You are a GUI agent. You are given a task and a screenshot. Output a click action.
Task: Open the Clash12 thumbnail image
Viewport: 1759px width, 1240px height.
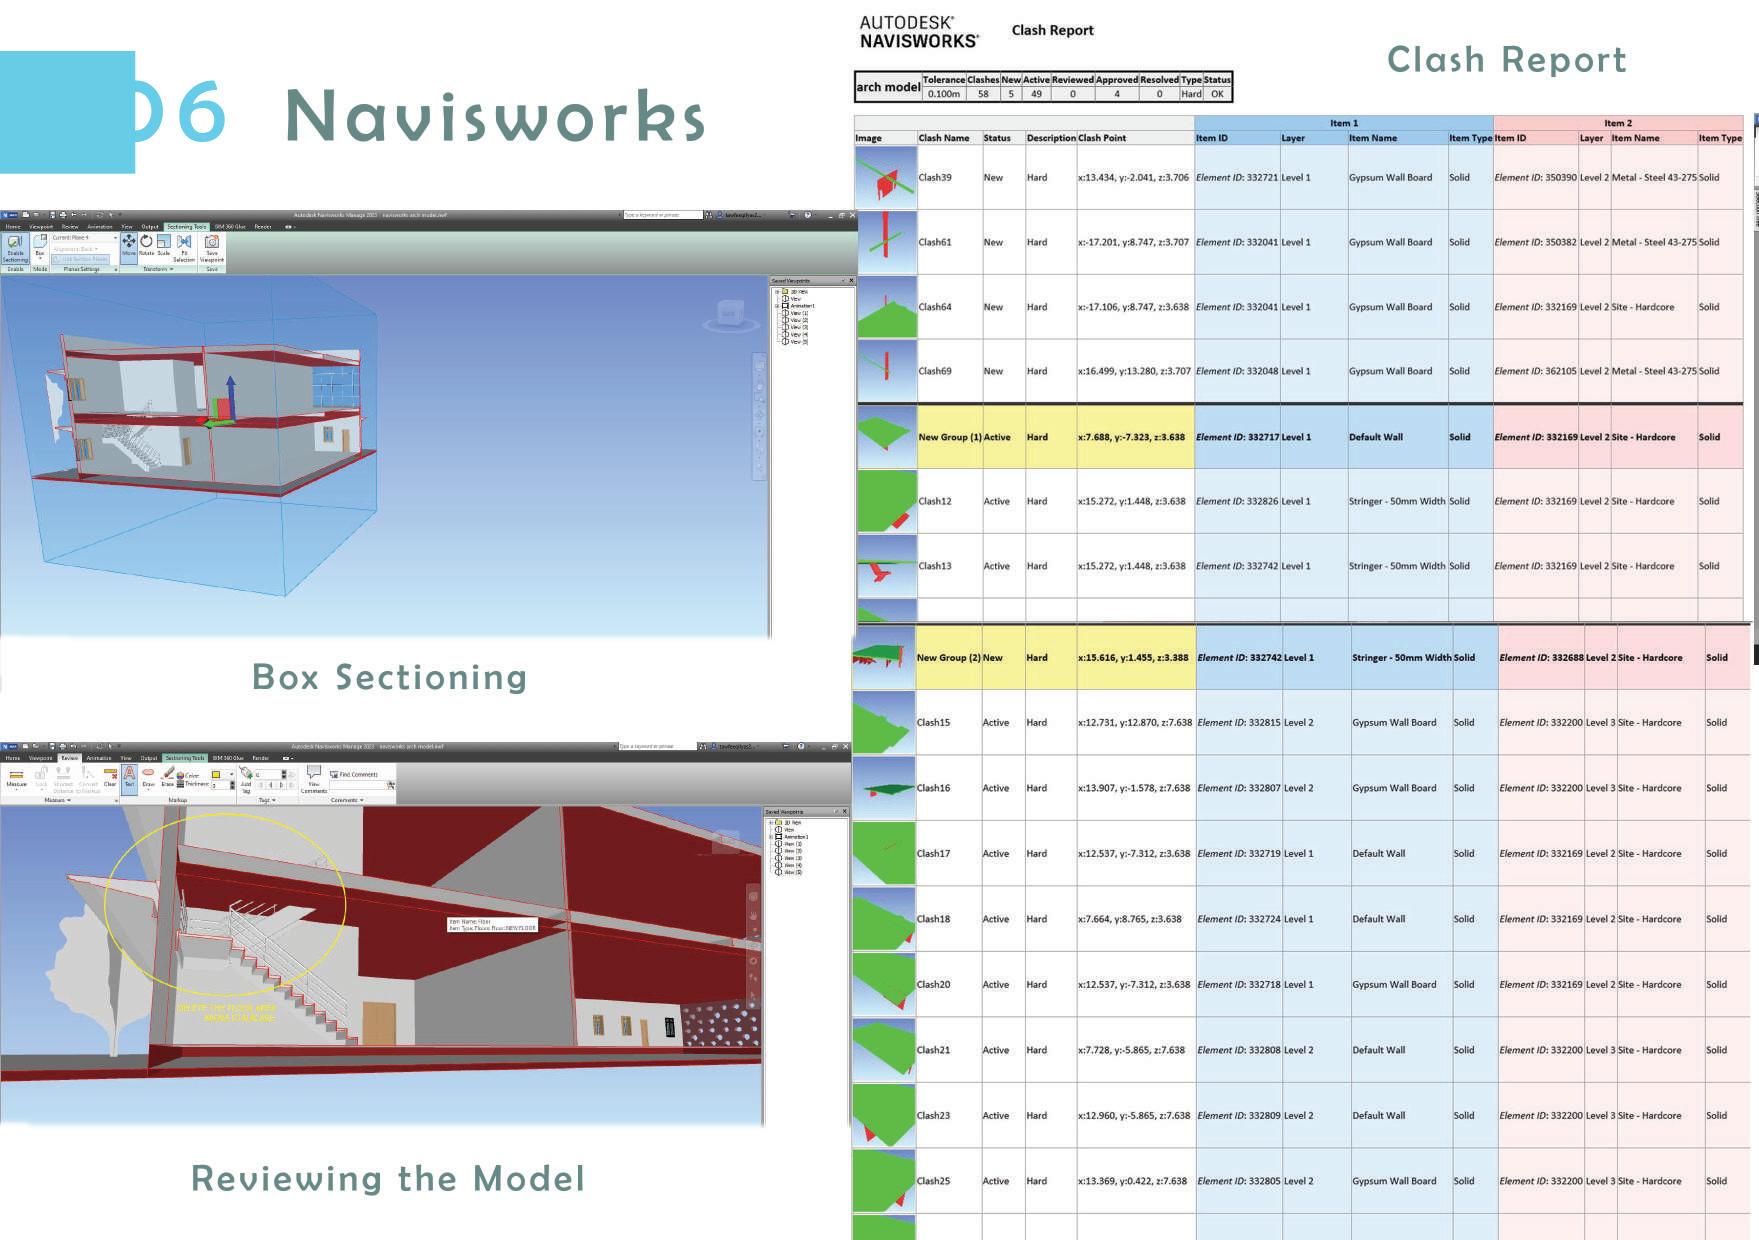coord(886,501)
